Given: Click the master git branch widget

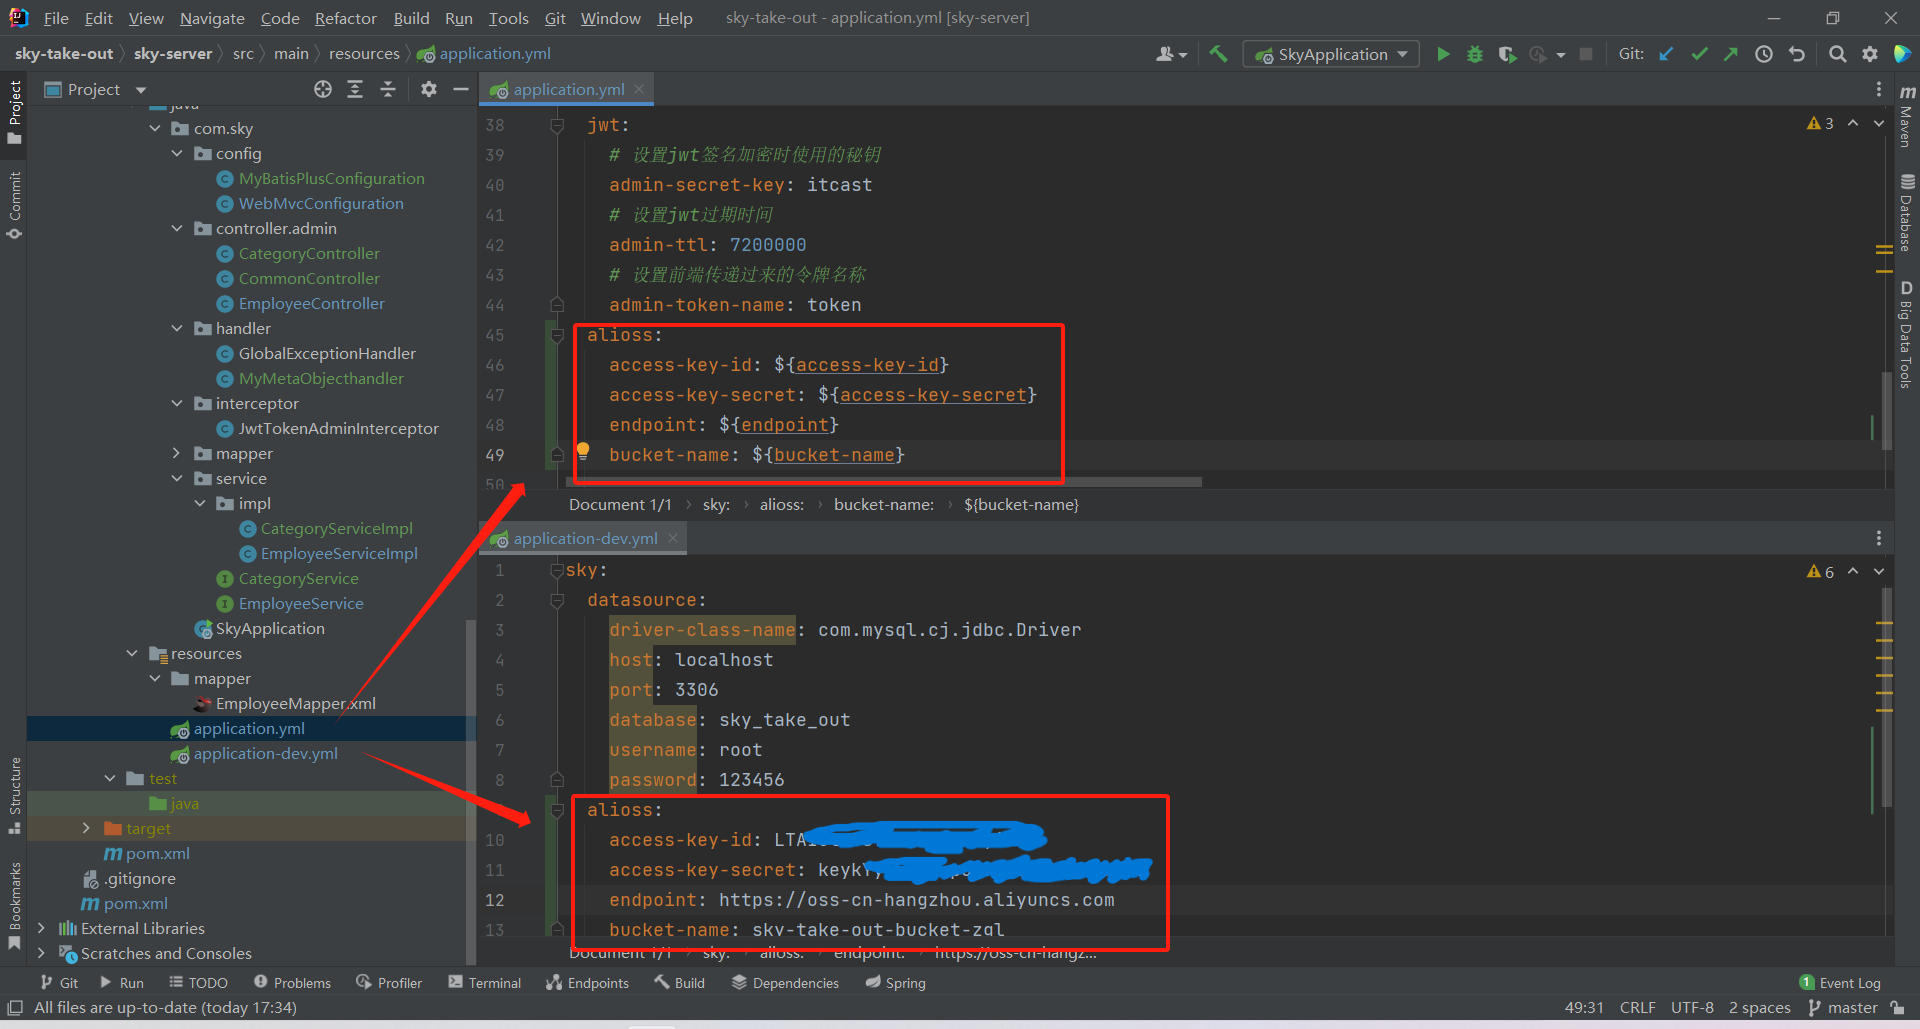Looking at the screenshot, I should tap(1843, 1007).
